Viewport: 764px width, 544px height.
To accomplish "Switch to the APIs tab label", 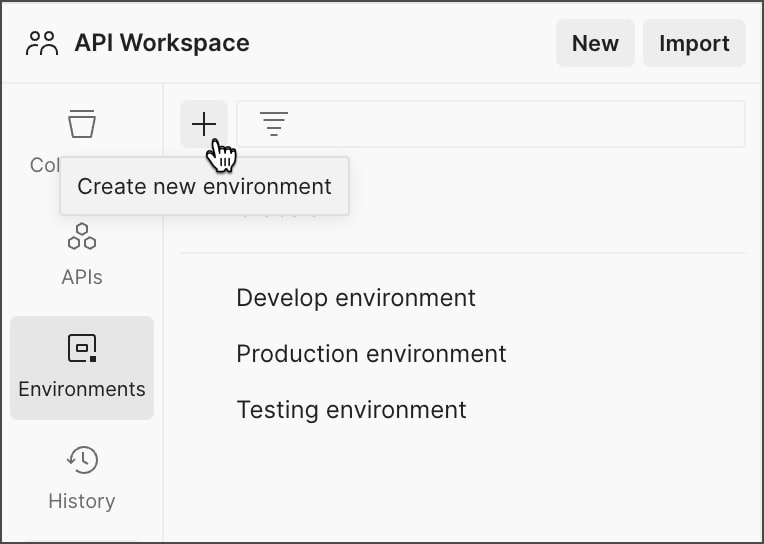I will coord(82,277).
